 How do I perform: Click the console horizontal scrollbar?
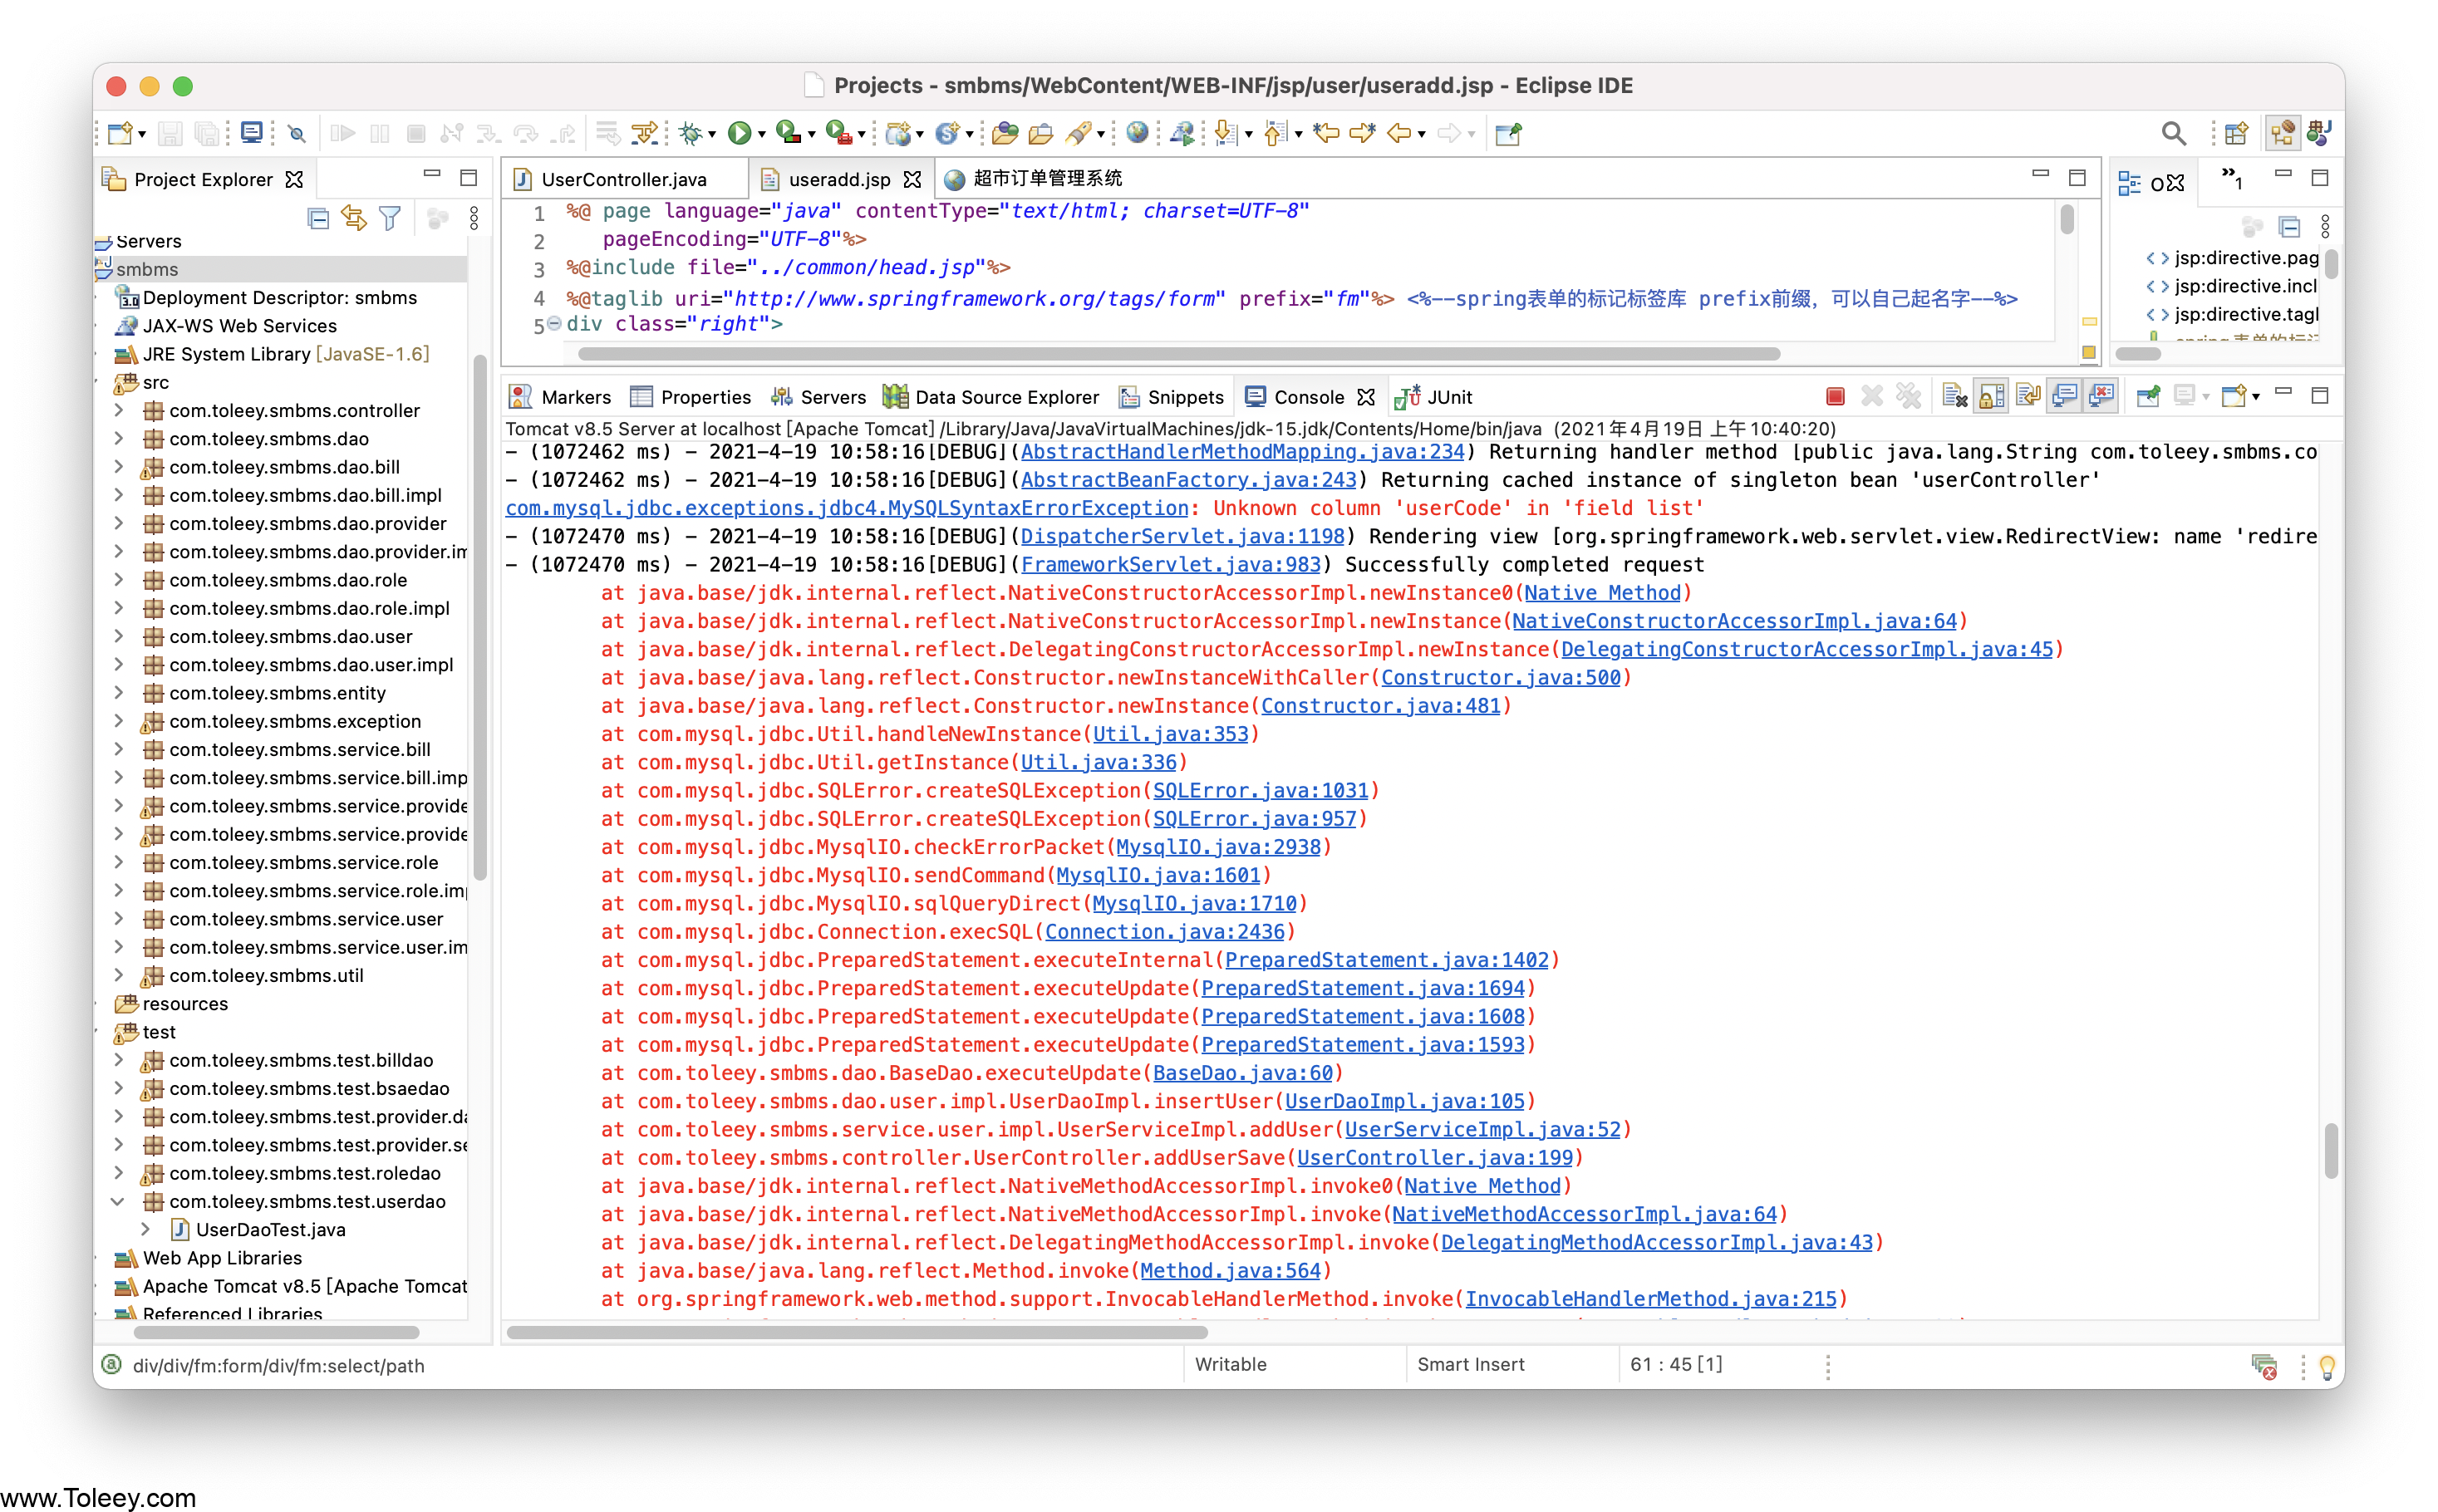click(x=857, y=1332)
